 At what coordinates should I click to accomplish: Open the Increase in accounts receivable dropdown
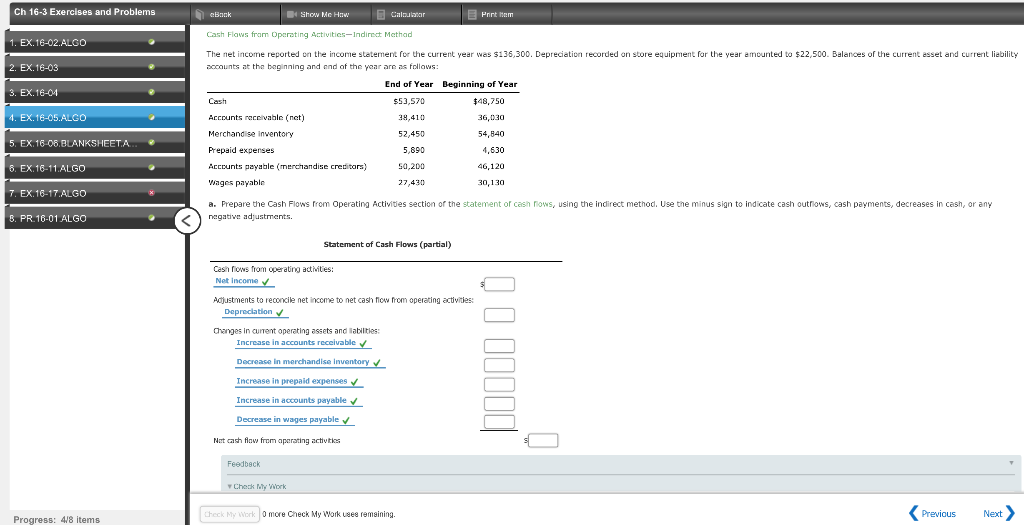click(x=303, y=343)
